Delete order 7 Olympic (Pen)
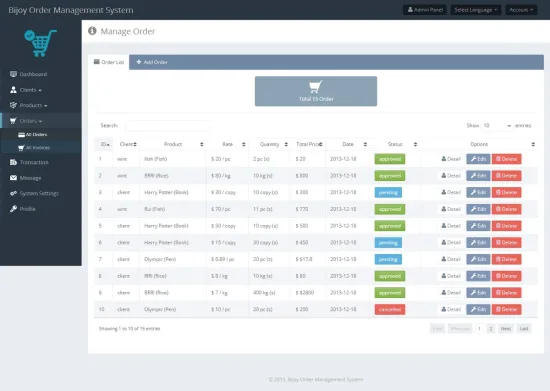The image size is (550, 391). [507, 259]
